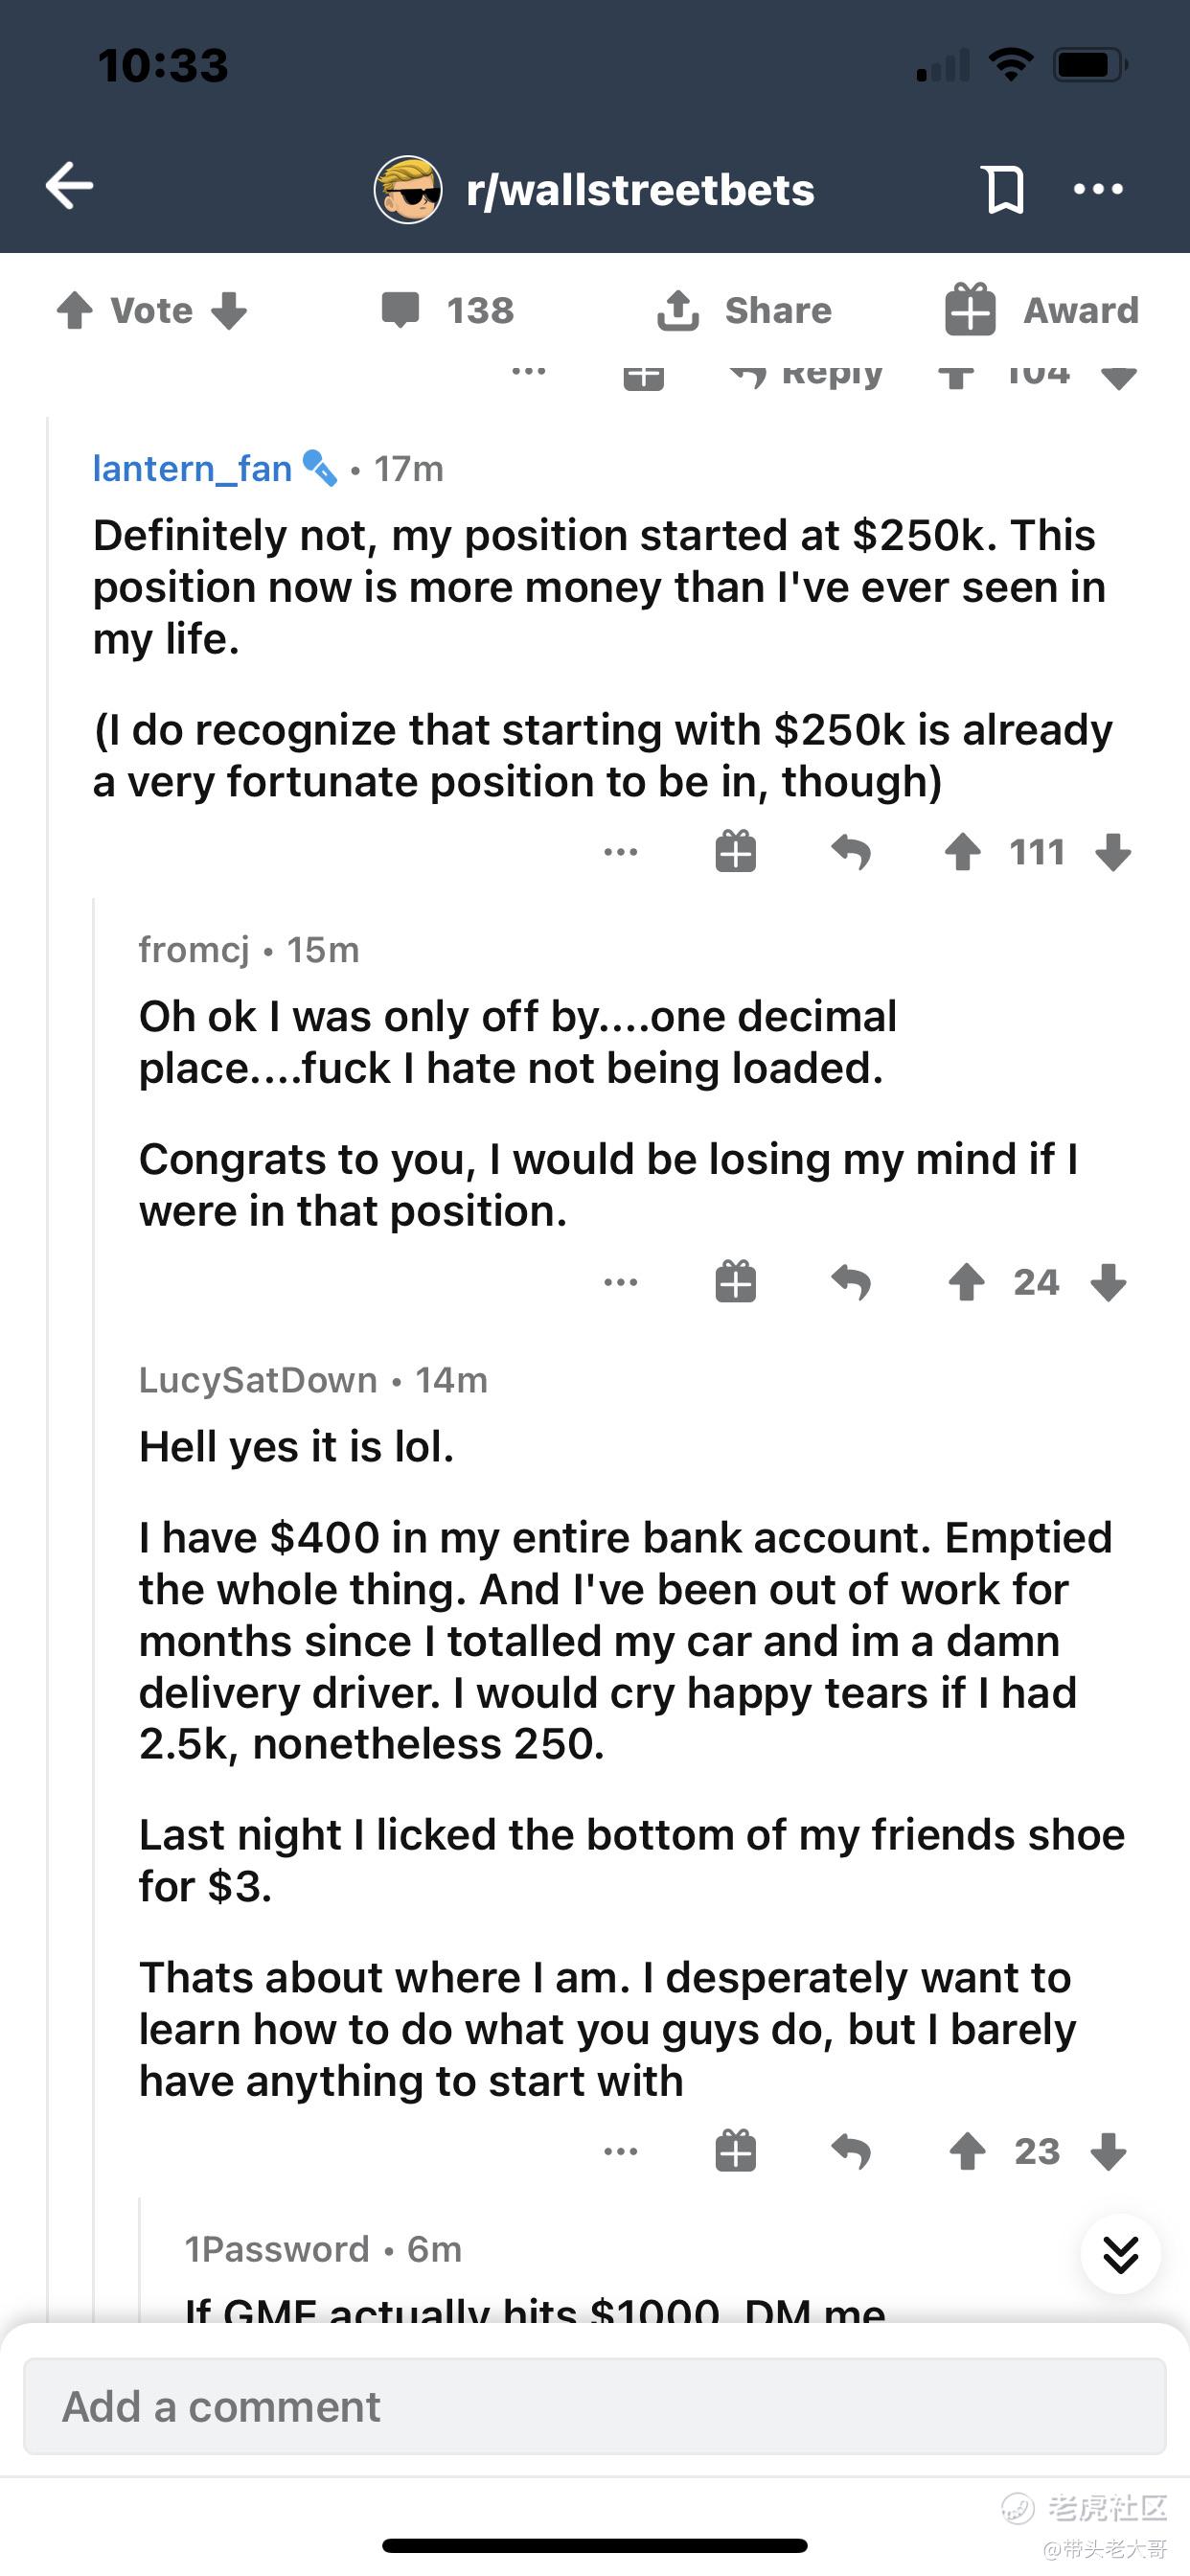
Task: Jump to next comment with double-chevron button
Action: pos(1120,2254)
